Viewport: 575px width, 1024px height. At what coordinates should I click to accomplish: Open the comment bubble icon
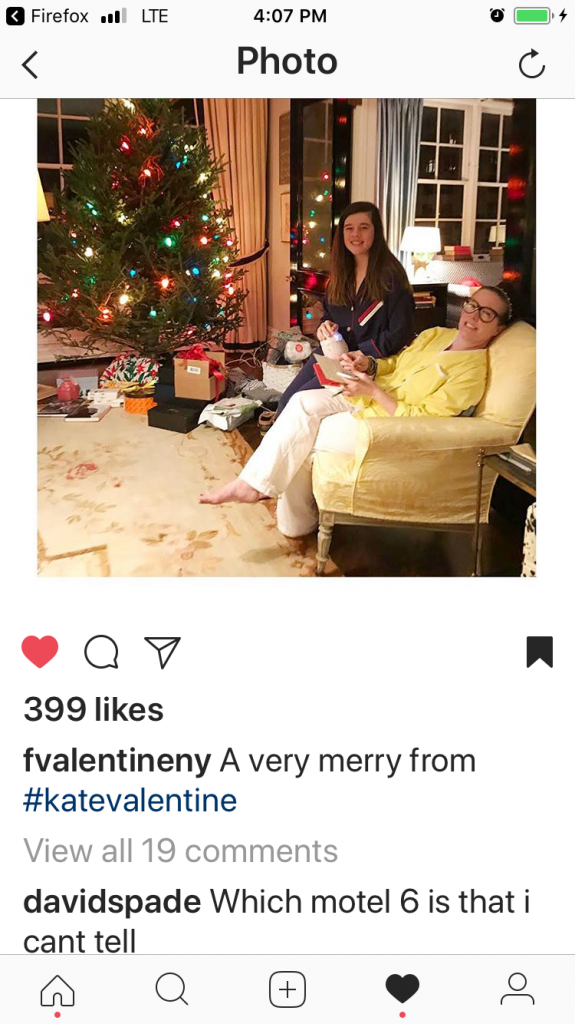(x=101, y=652)
